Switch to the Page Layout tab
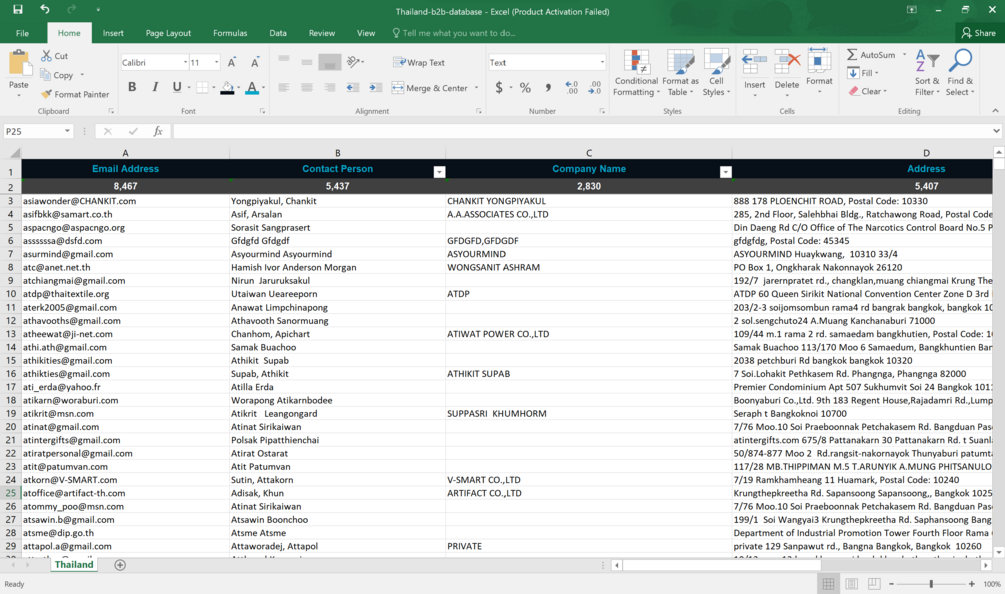This screenshot has width=1005, height=594. 168,33
